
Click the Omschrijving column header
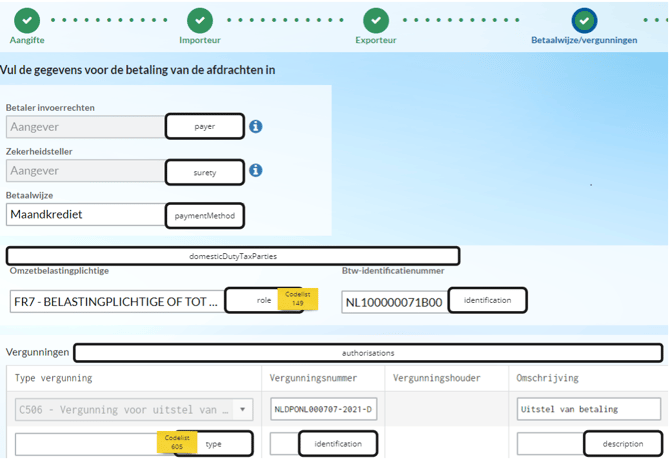click(547, 378)
